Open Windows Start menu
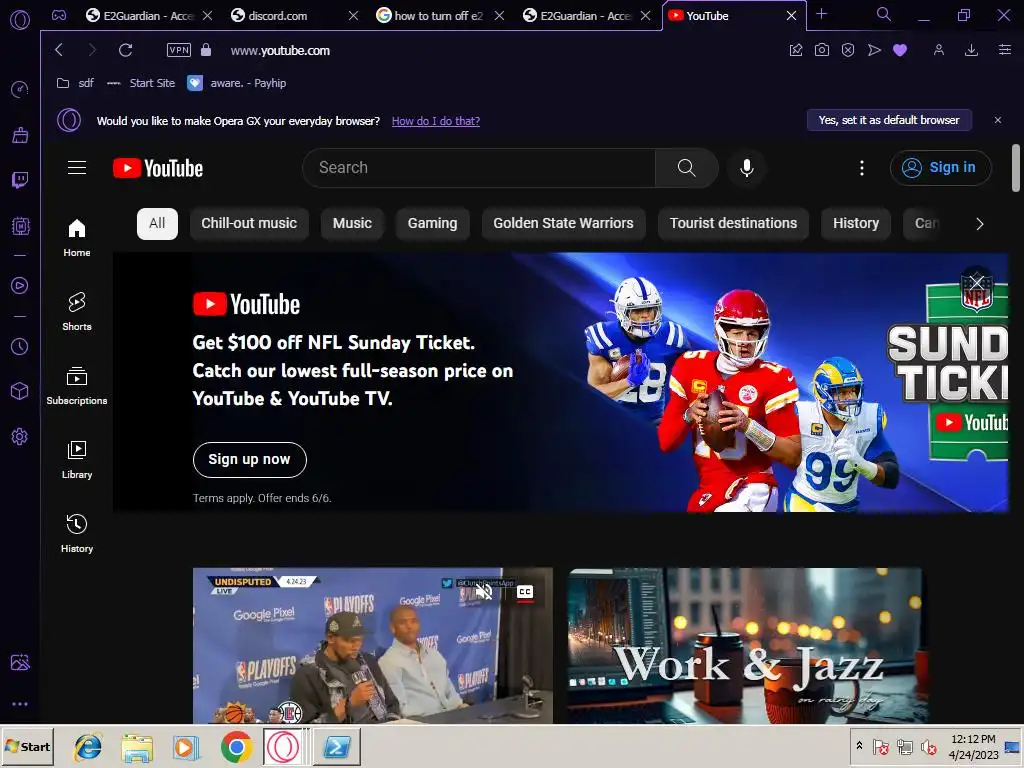 [x=27, y=746]
